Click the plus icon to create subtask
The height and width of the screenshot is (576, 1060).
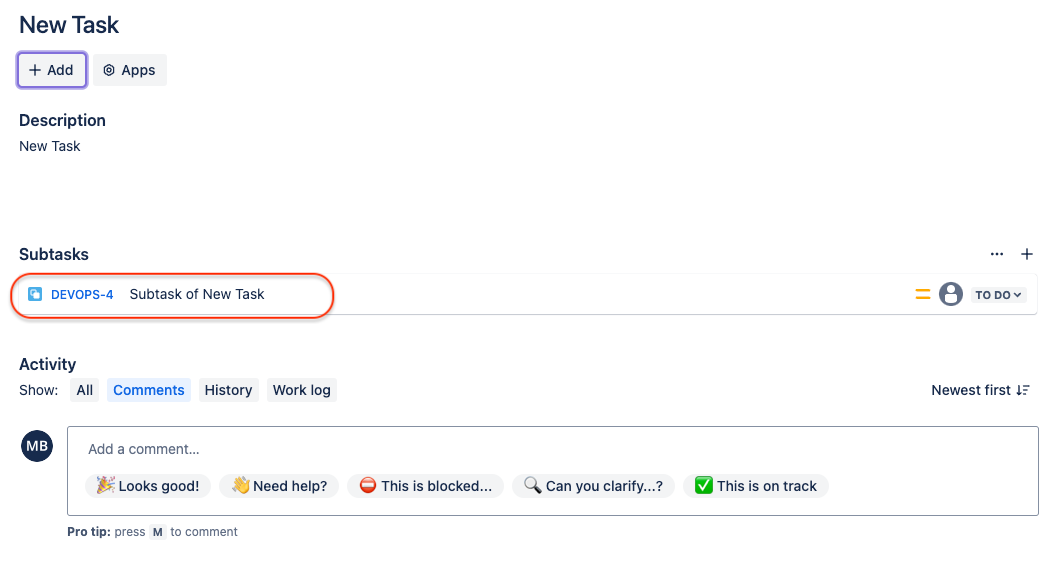click(x=1026, y=254)
